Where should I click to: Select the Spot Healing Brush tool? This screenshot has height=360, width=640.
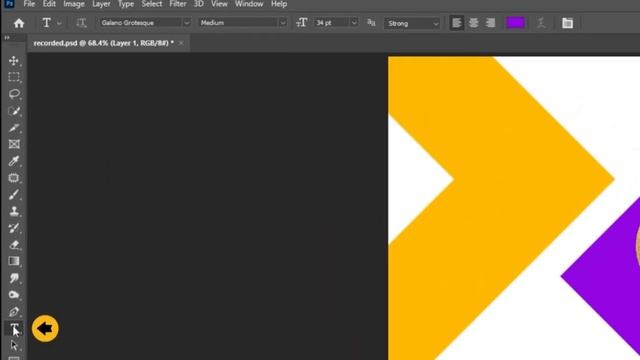[x=14, y=178]
